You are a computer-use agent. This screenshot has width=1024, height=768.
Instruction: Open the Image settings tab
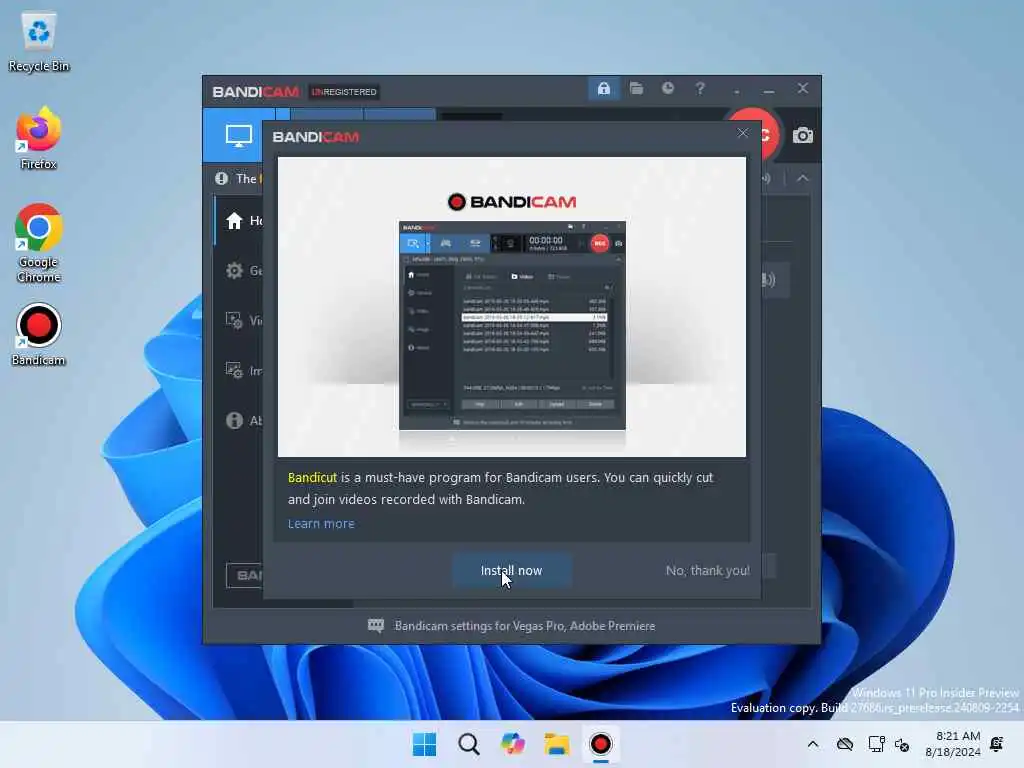click(234, 370)
